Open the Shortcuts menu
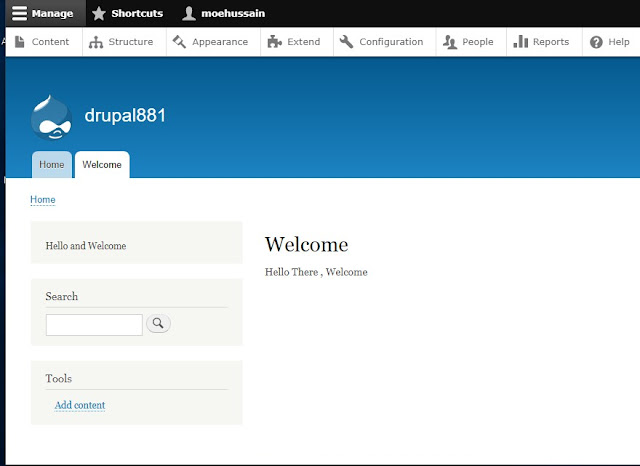The width and height of the screenshot is (640, 466). click(x=127, y=13)
